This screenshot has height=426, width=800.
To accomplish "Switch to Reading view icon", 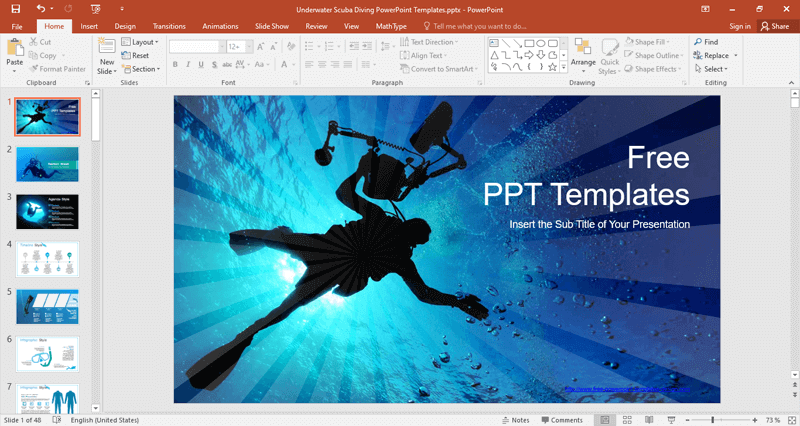I will 649,419.
